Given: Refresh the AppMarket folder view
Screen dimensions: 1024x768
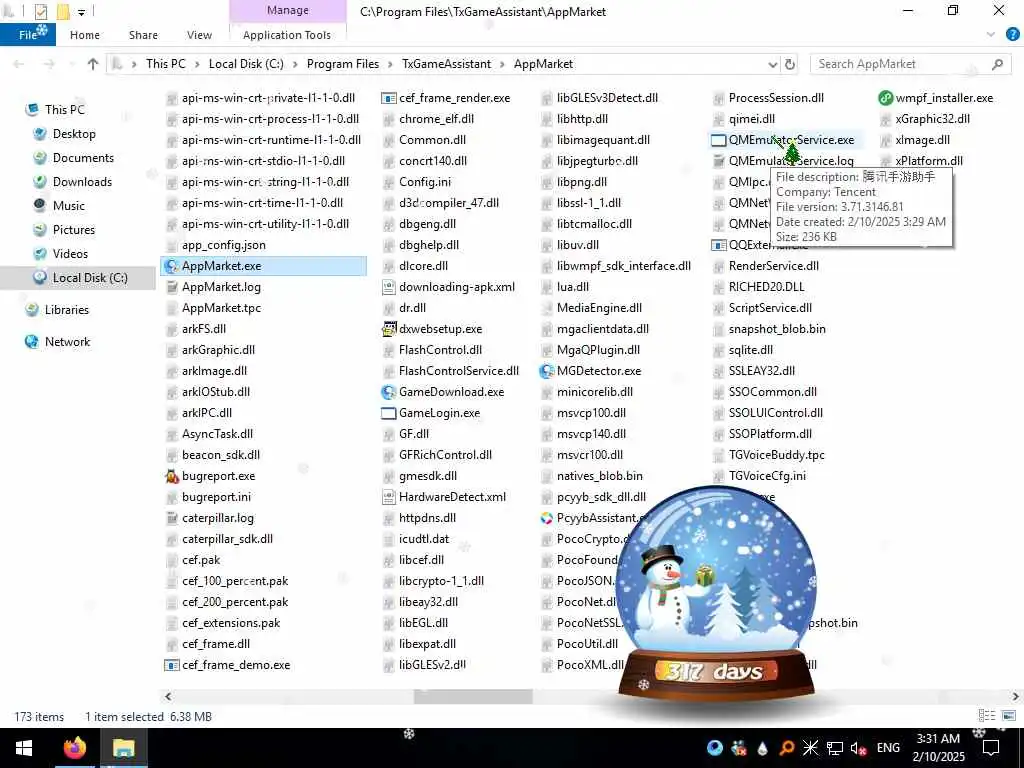Looking at the screenshot, I should tap(790, 64).
